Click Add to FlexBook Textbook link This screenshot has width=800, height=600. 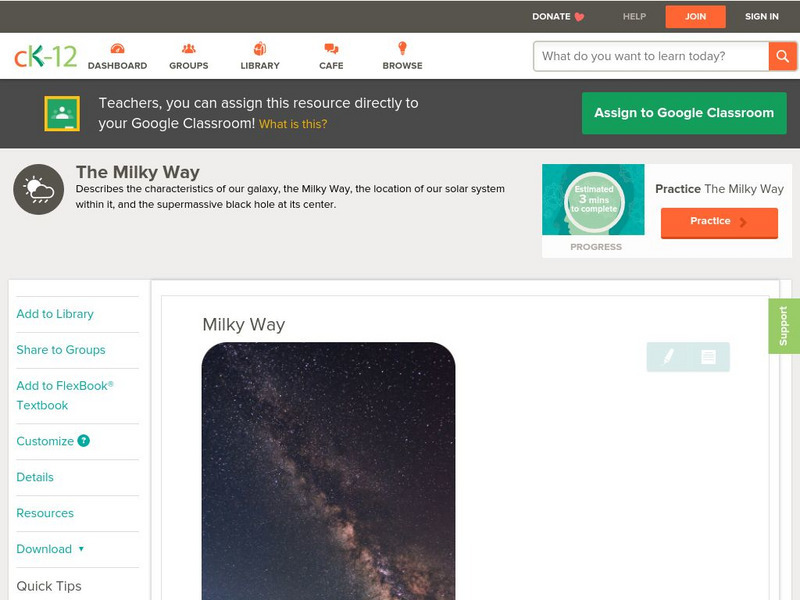[x=65, y=395]
